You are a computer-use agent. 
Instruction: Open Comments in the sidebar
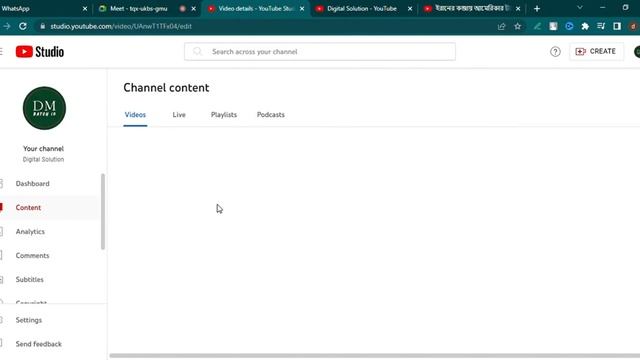click(x=32, y=256)
